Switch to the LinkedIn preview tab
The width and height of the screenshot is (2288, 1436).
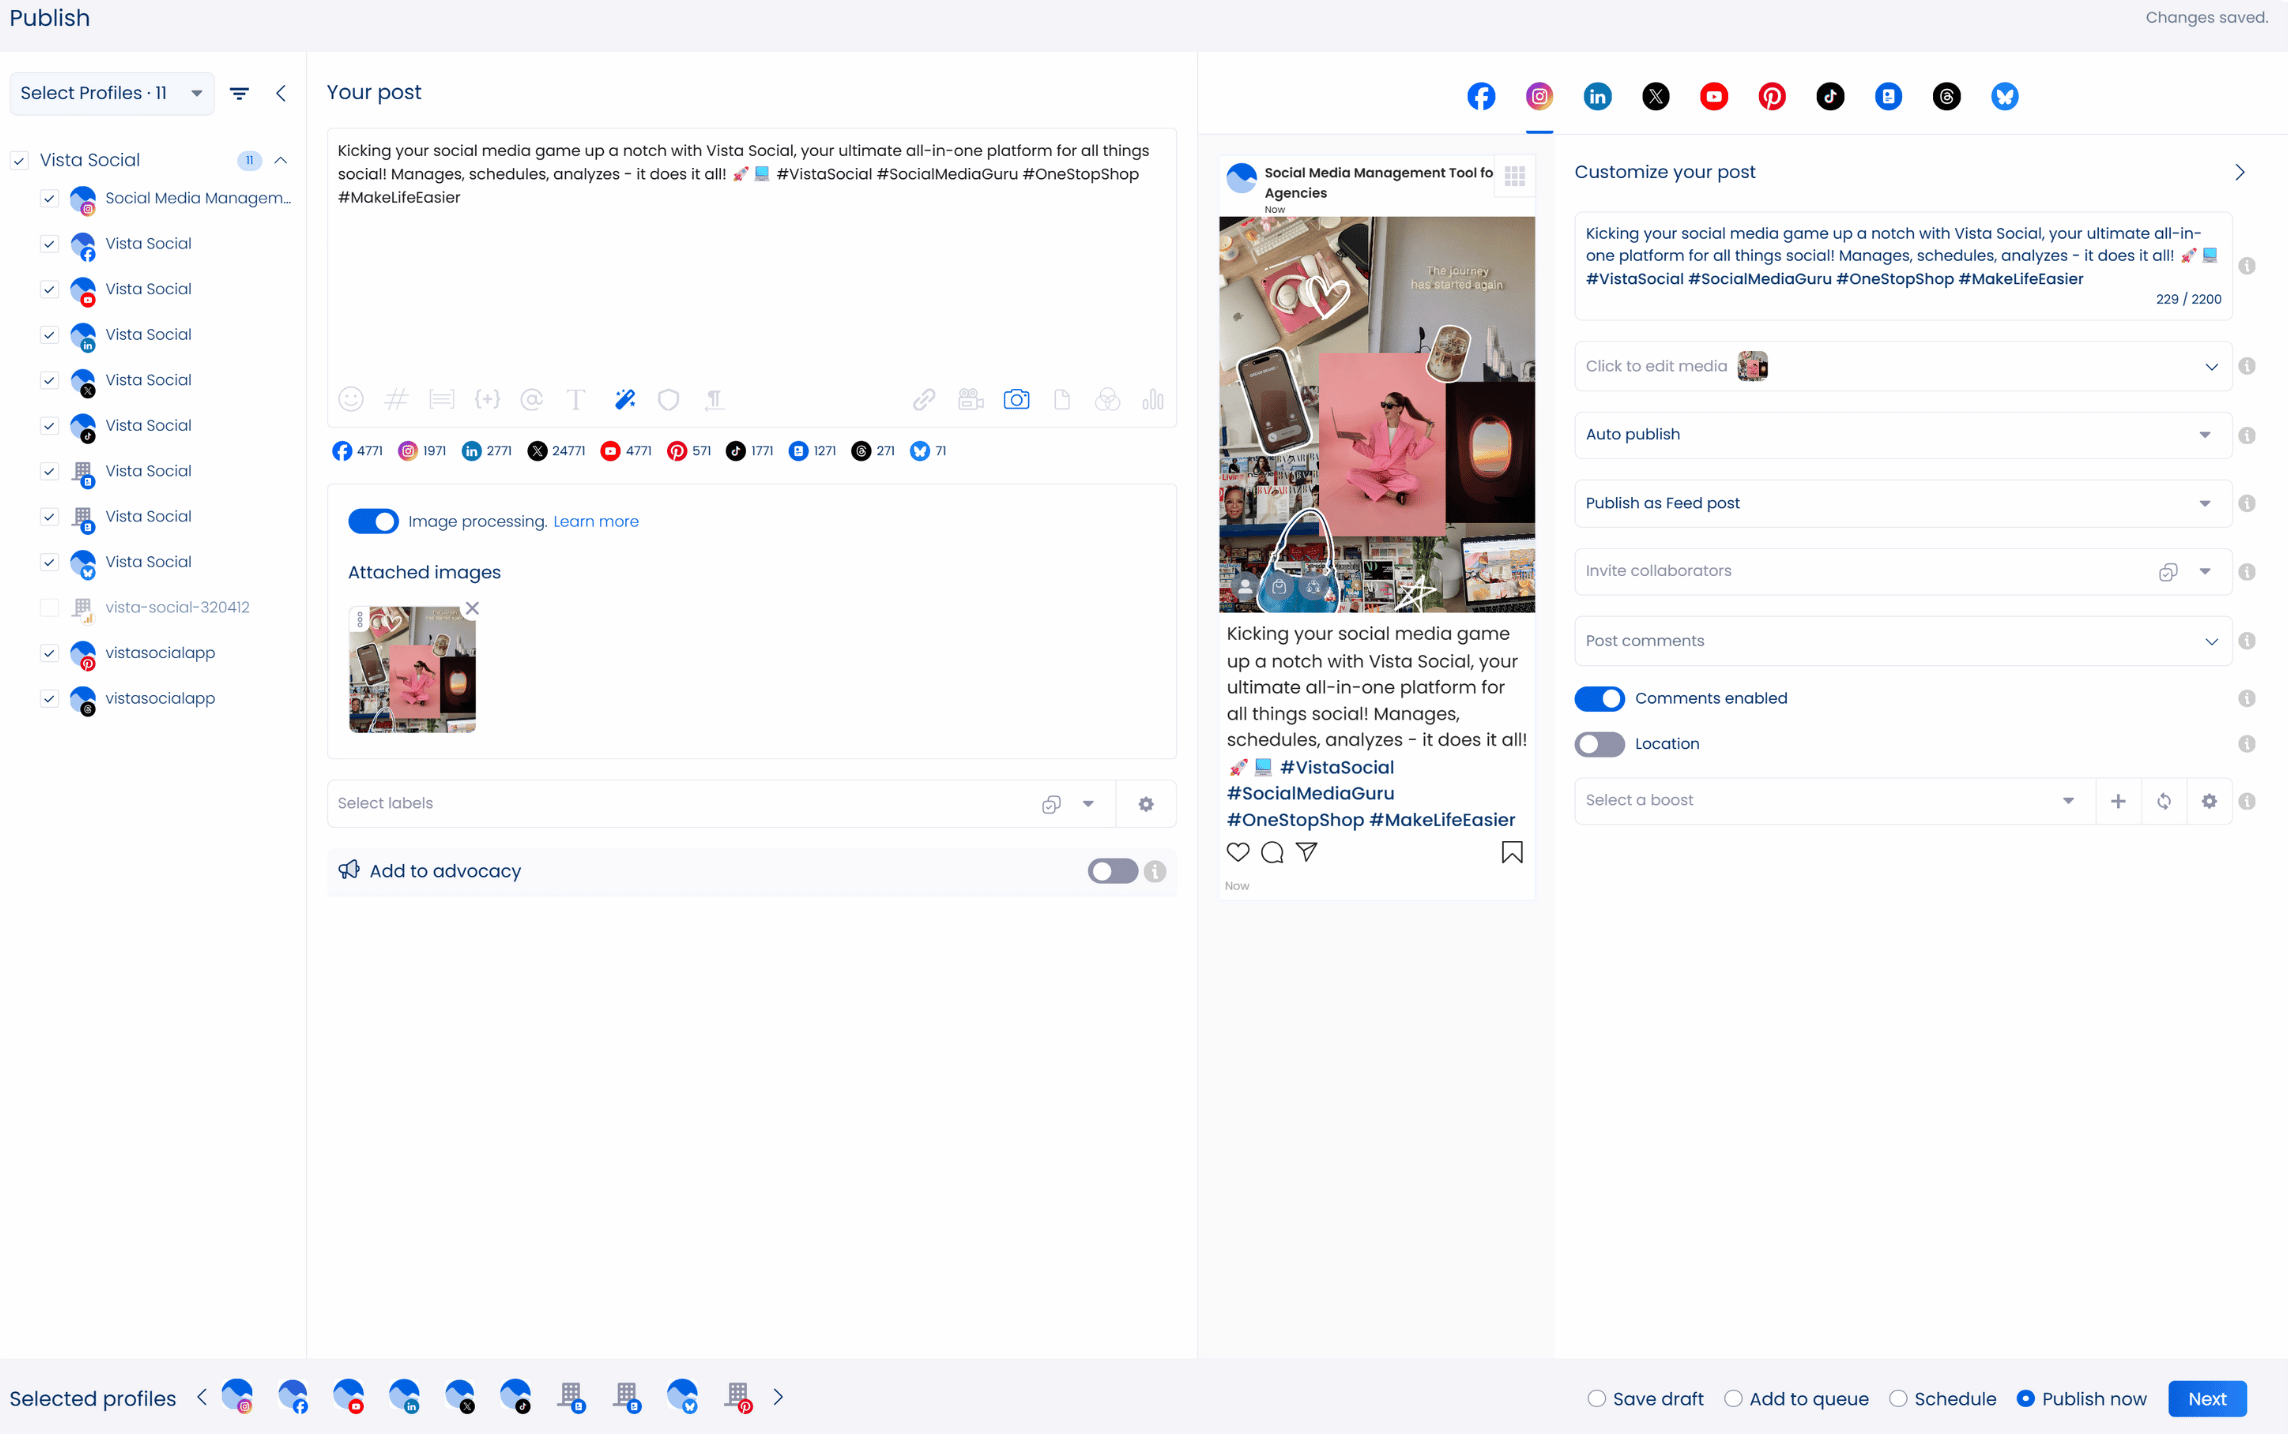(x=1597, y=96)
